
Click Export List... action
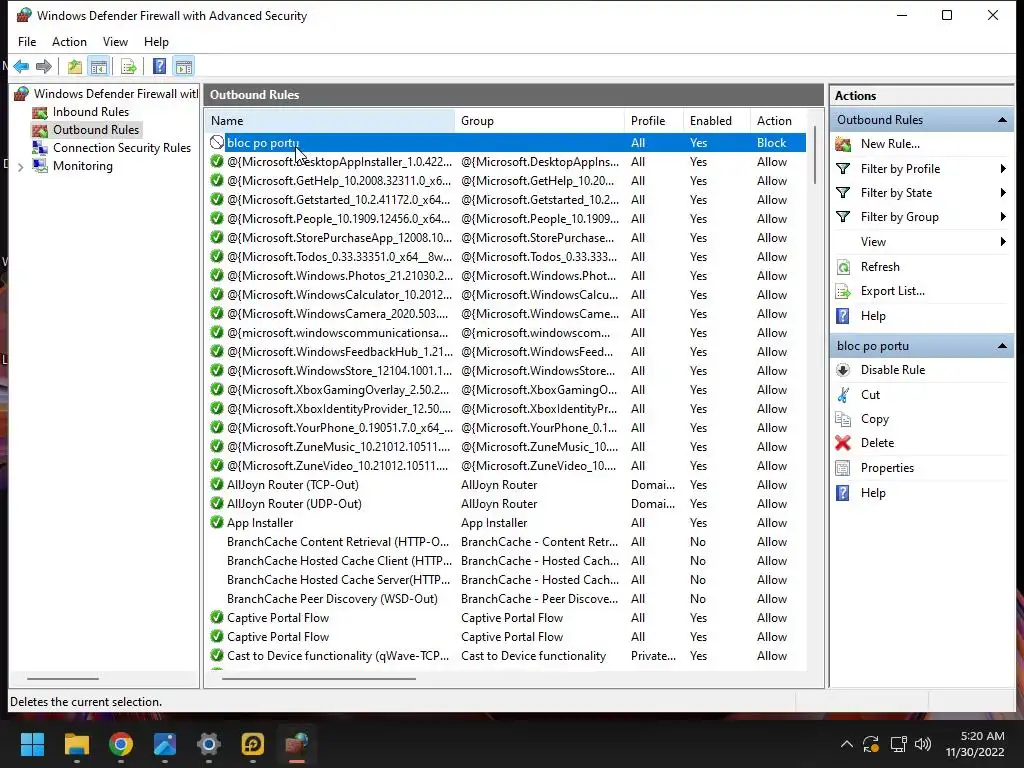pyautogui.click(x=893, y=291)
